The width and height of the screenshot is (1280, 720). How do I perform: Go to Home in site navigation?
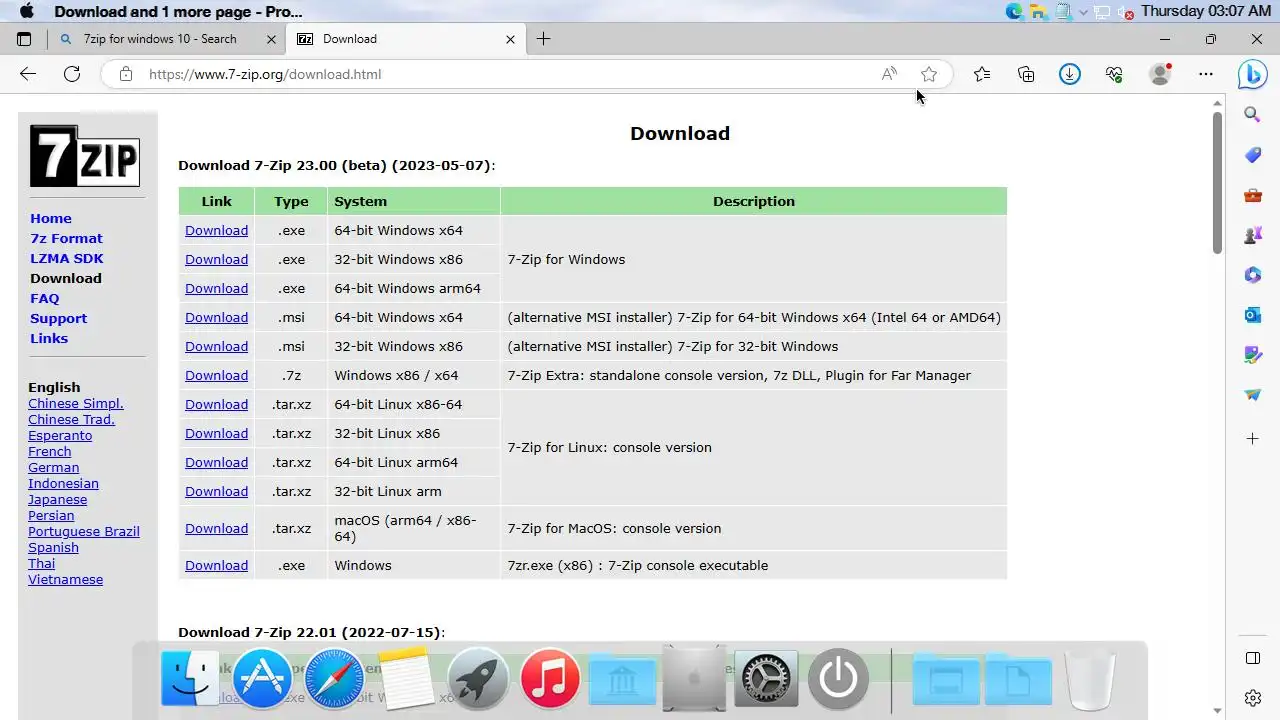click(x=51, y=218)
